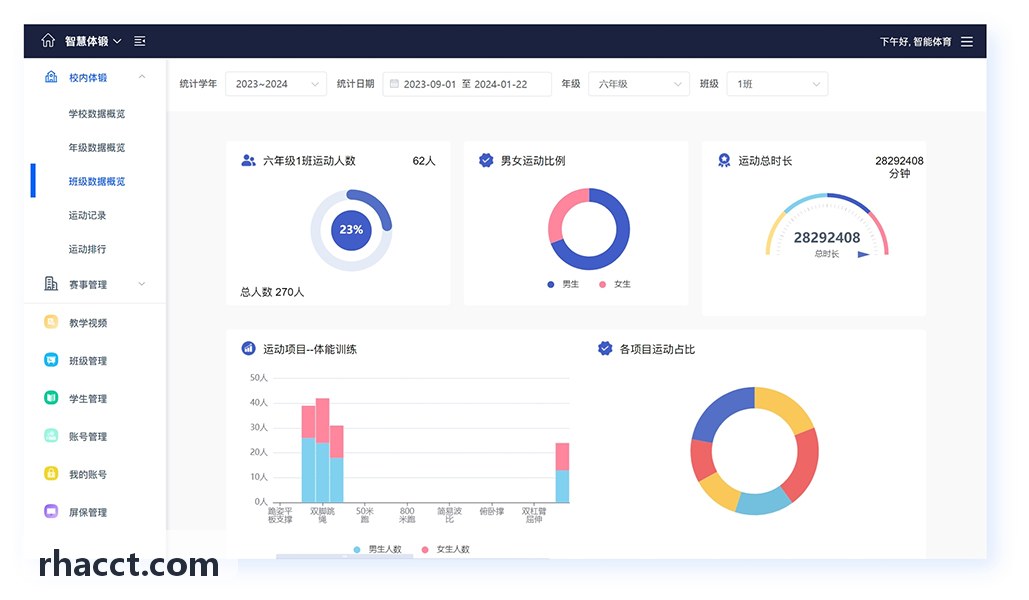The image size is (1029, 600).
Task: Click the 班级管理 sidebar icon
Action: point(51,360)
